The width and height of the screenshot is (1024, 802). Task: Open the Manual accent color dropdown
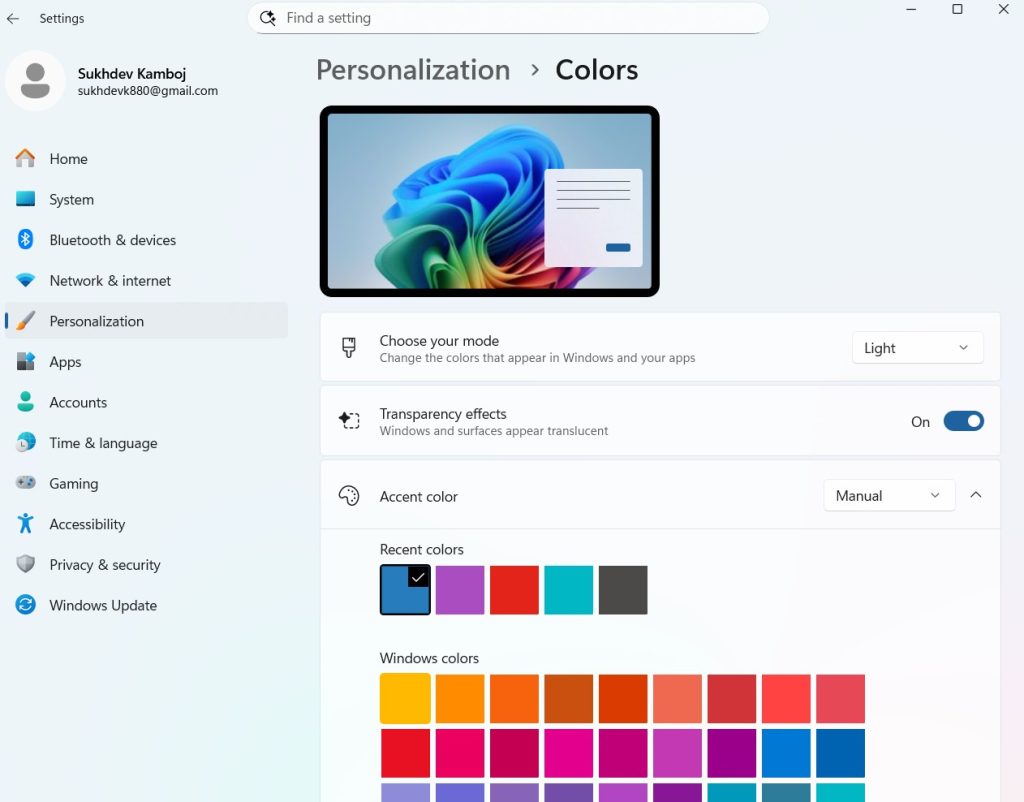pos(888,495)
